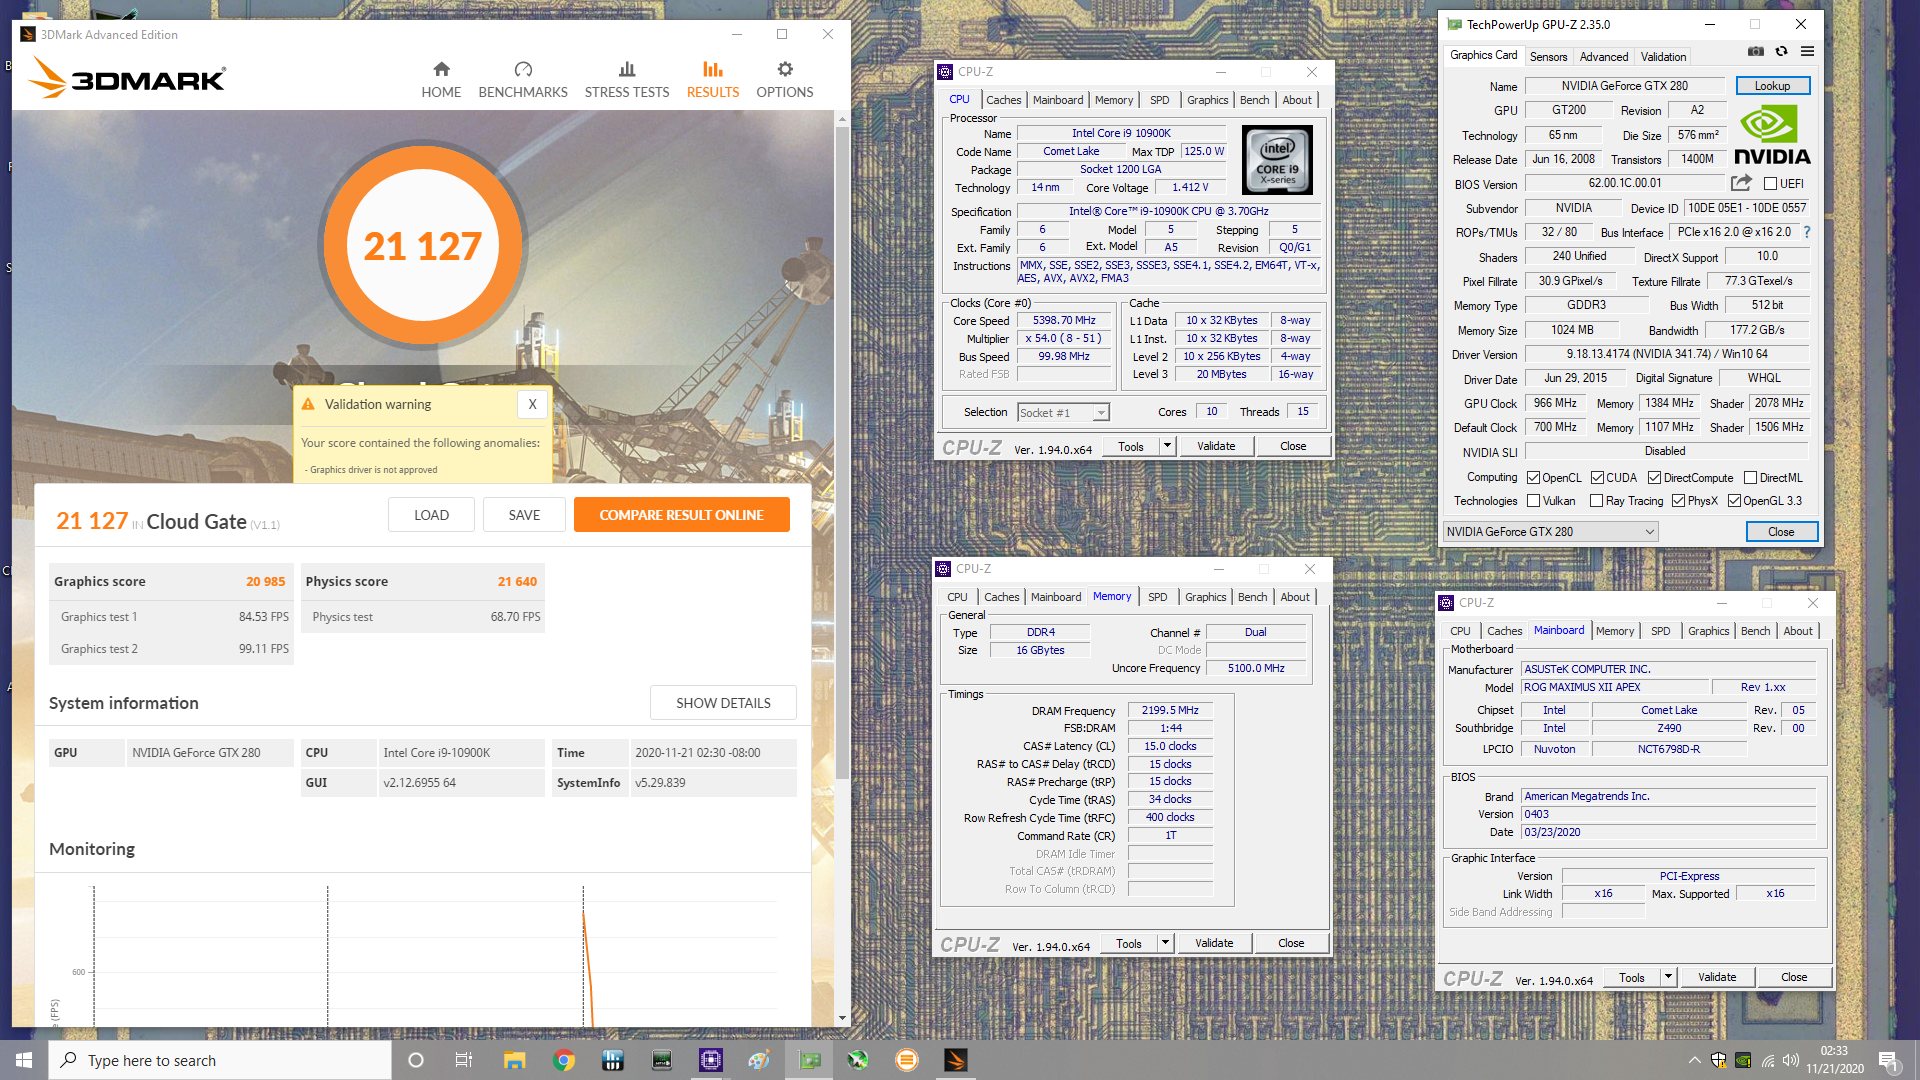
Task: Refresh GPU-Z data with refresh icon
Action: (x=1781, y=51)
